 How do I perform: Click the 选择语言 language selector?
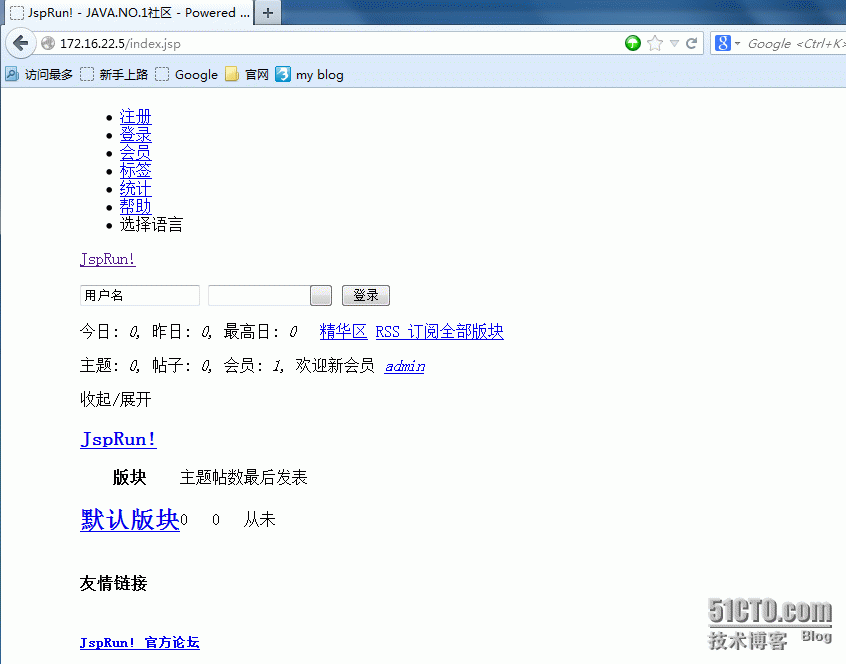coord(151,224)
